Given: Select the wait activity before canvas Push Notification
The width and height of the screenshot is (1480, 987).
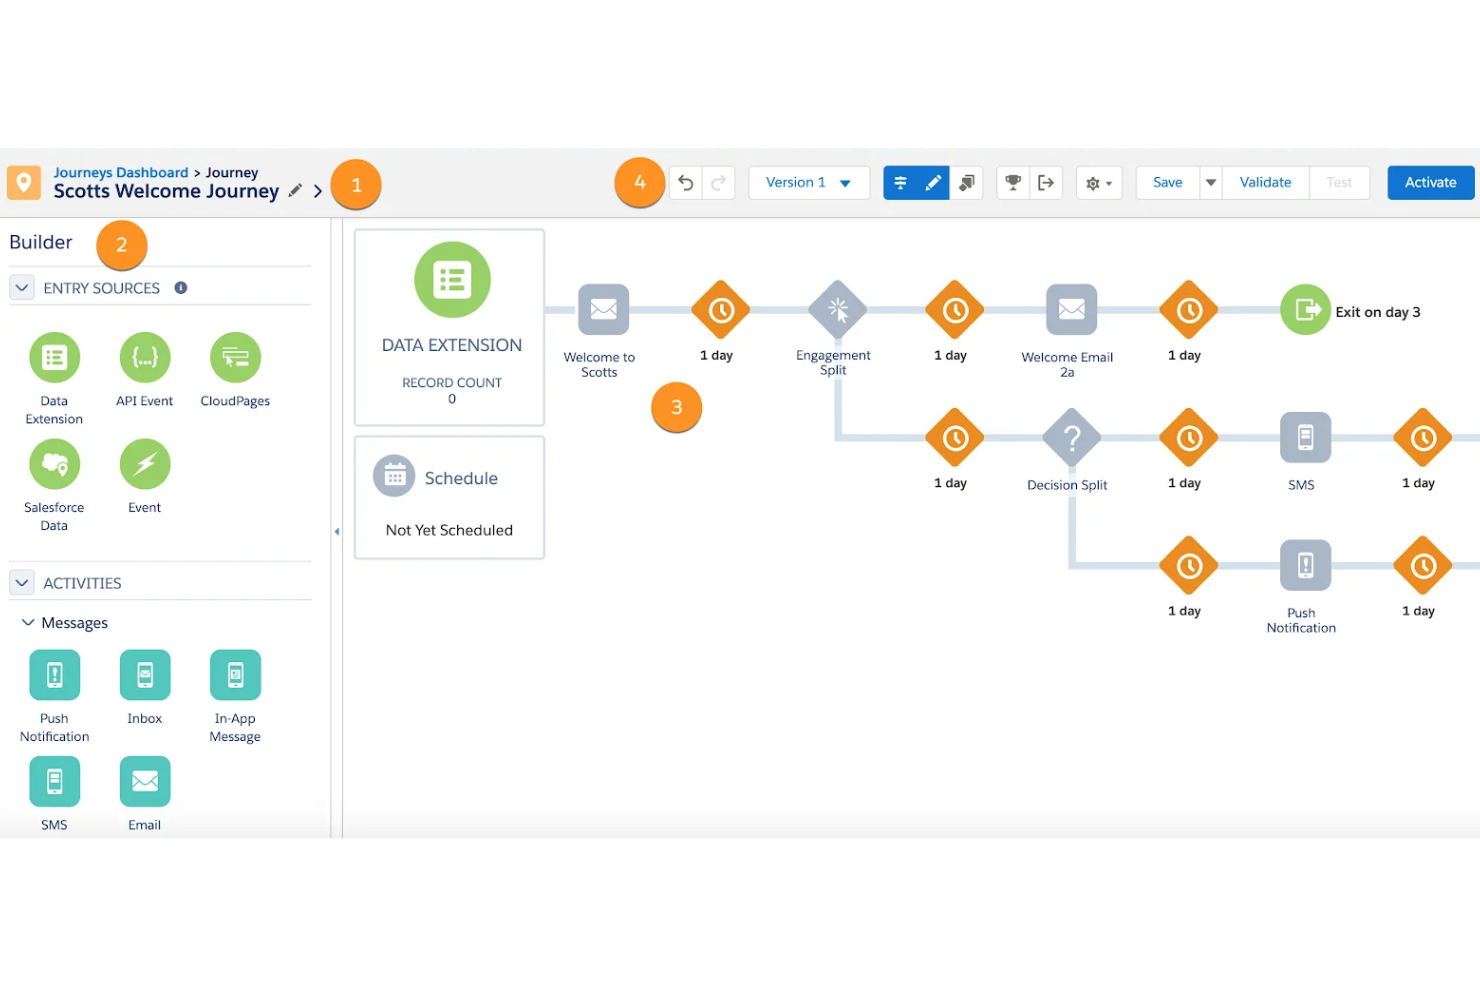Looking at the screenshot, I should click(x=1189, y=566).
